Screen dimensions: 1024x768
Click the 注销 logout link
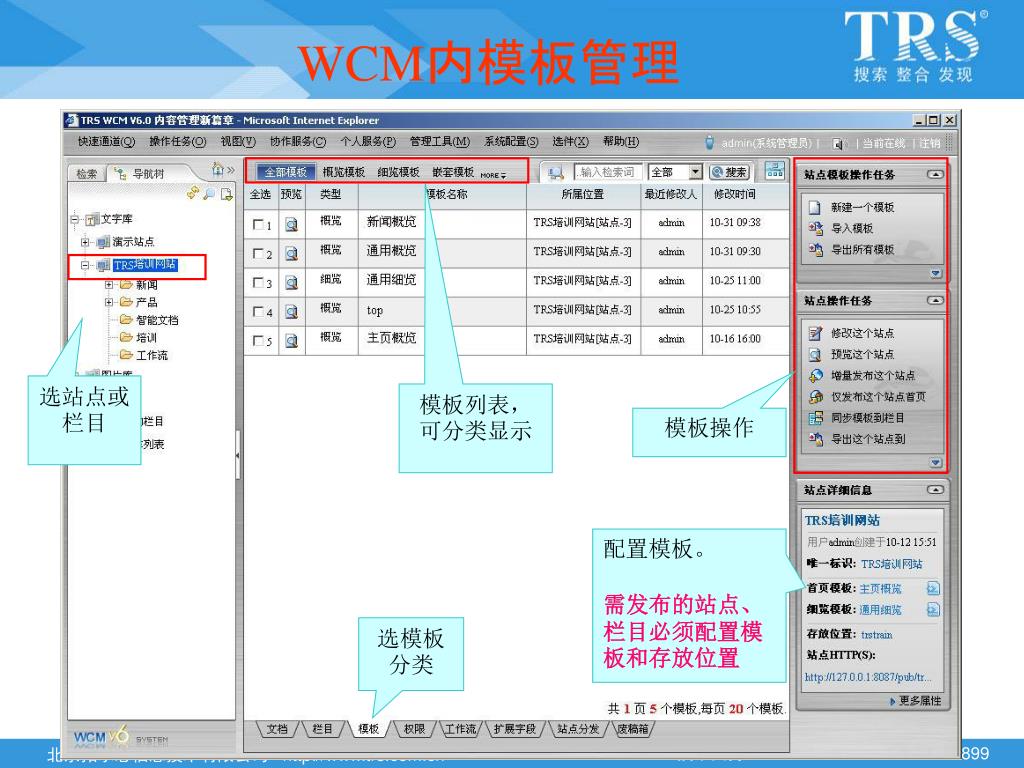930,143
